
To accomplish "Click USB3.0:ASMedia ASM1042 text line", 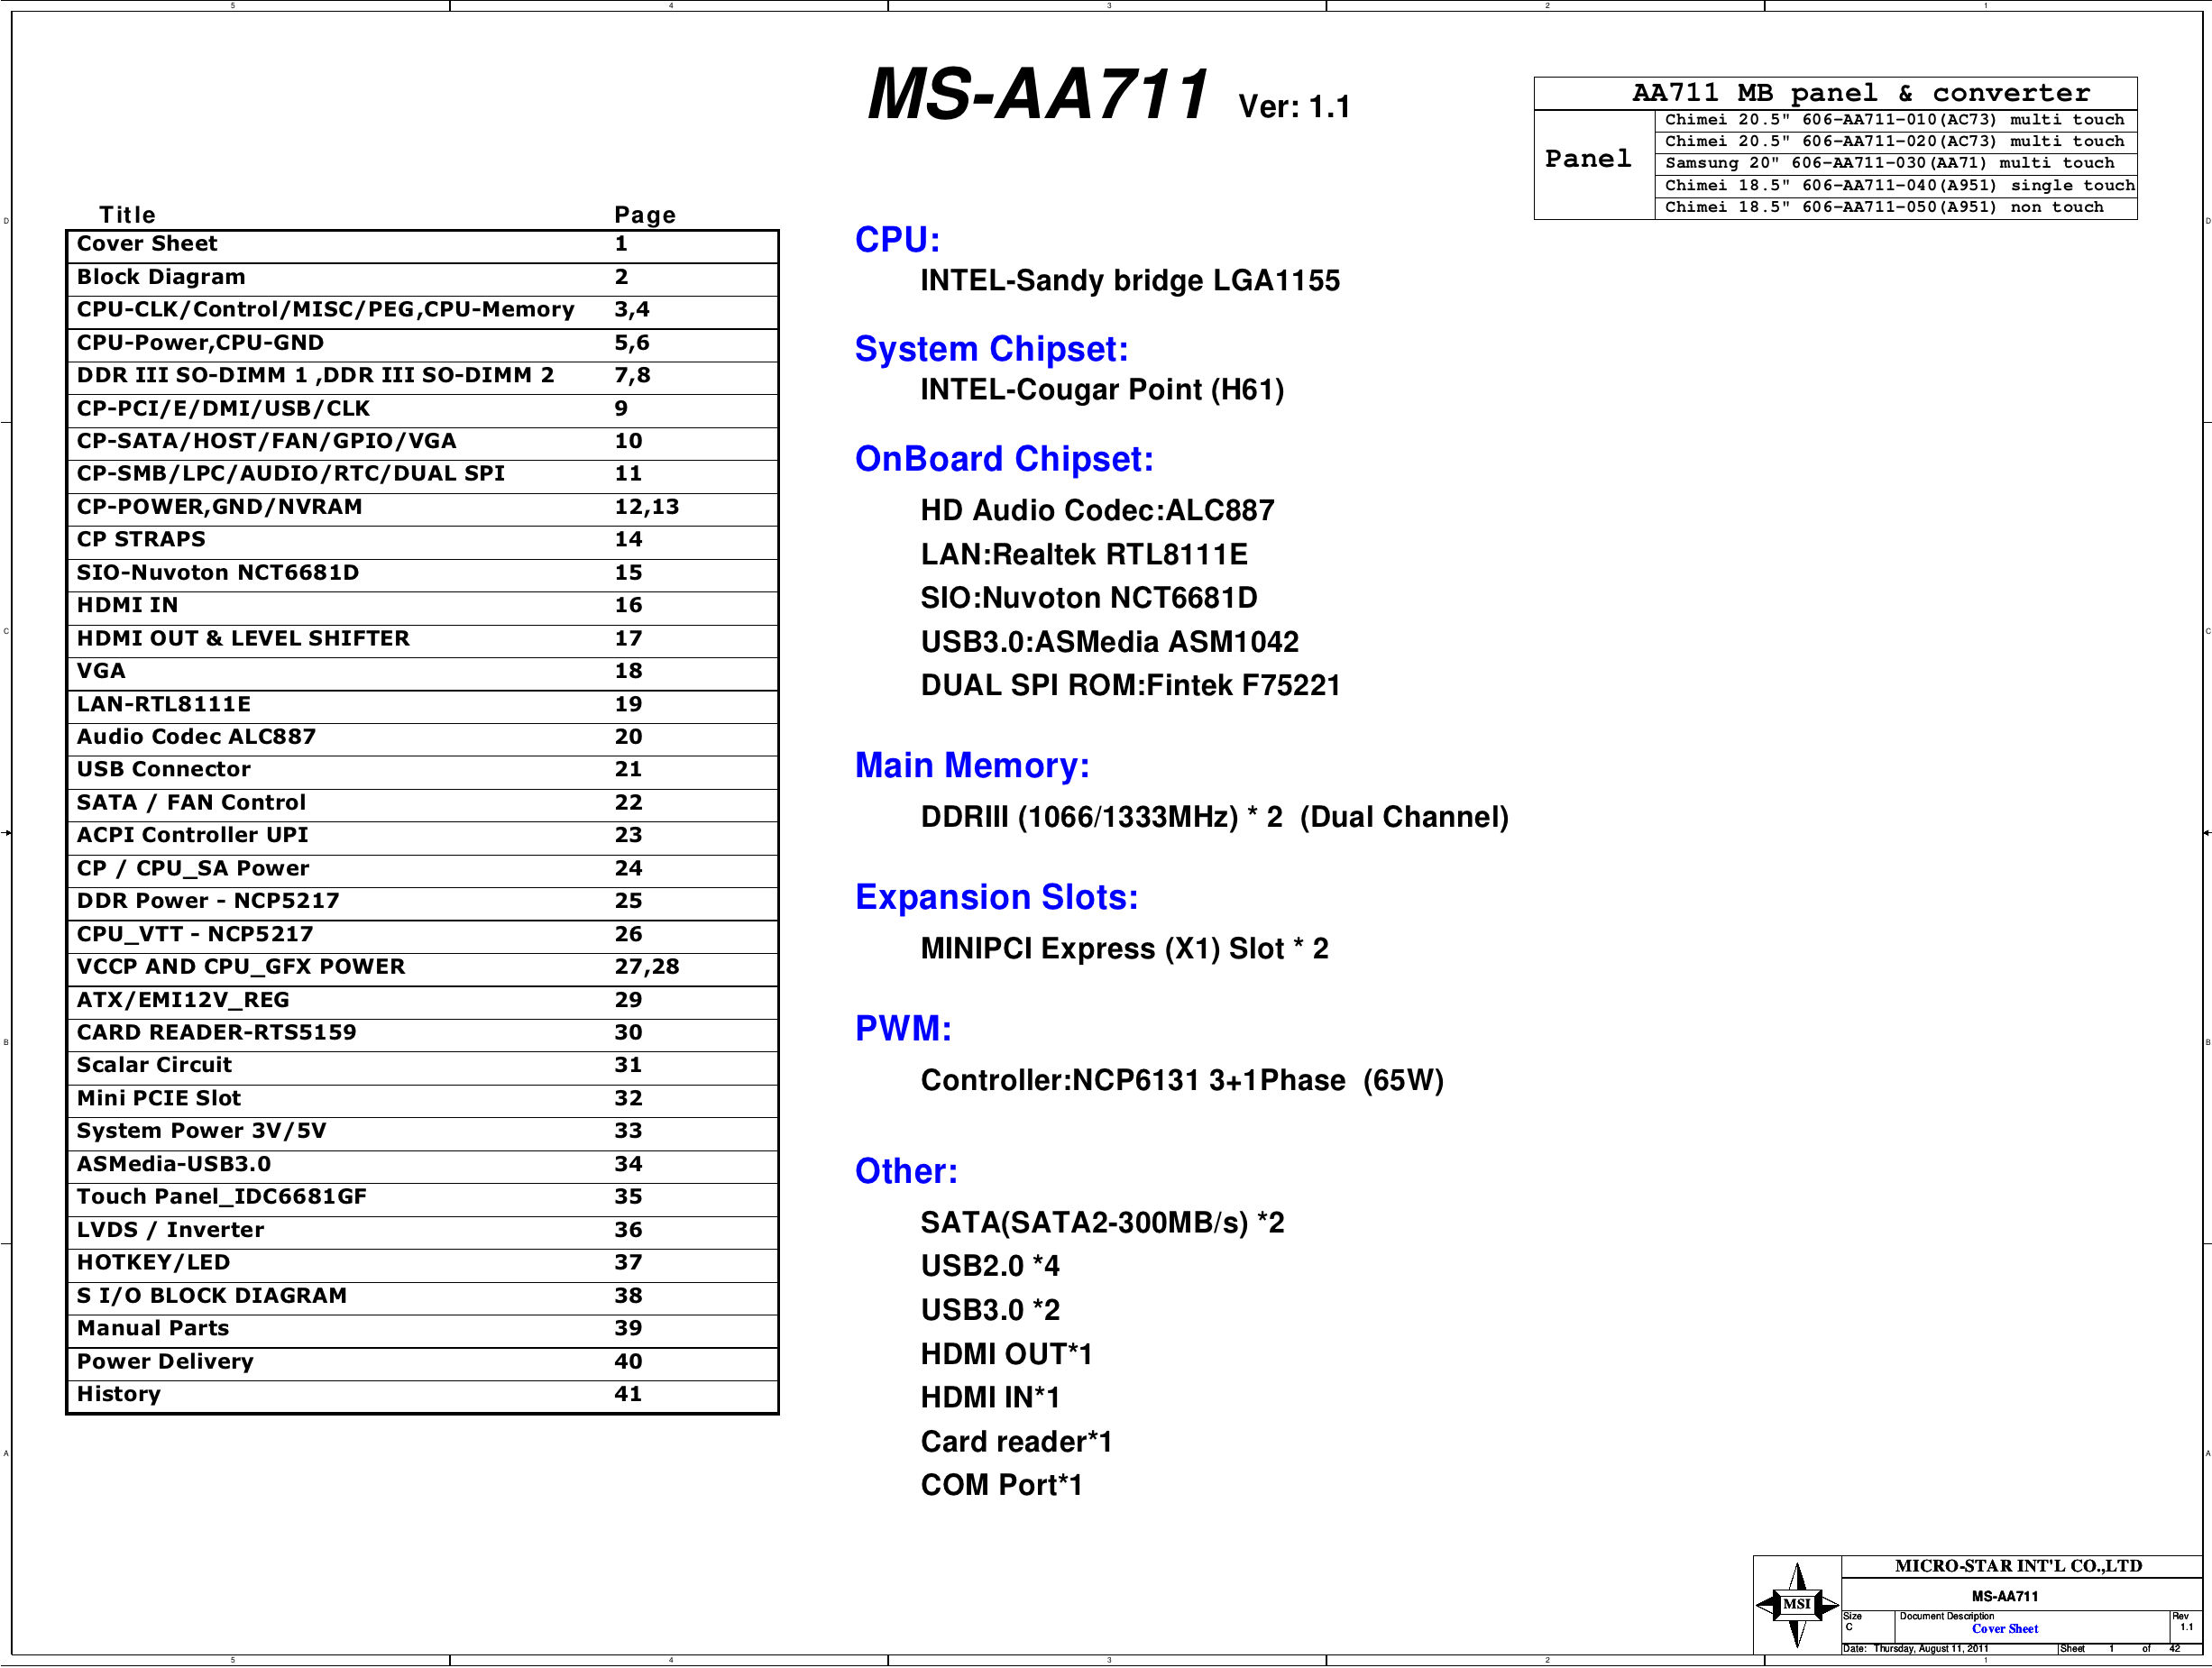I will click(1109, 642).
